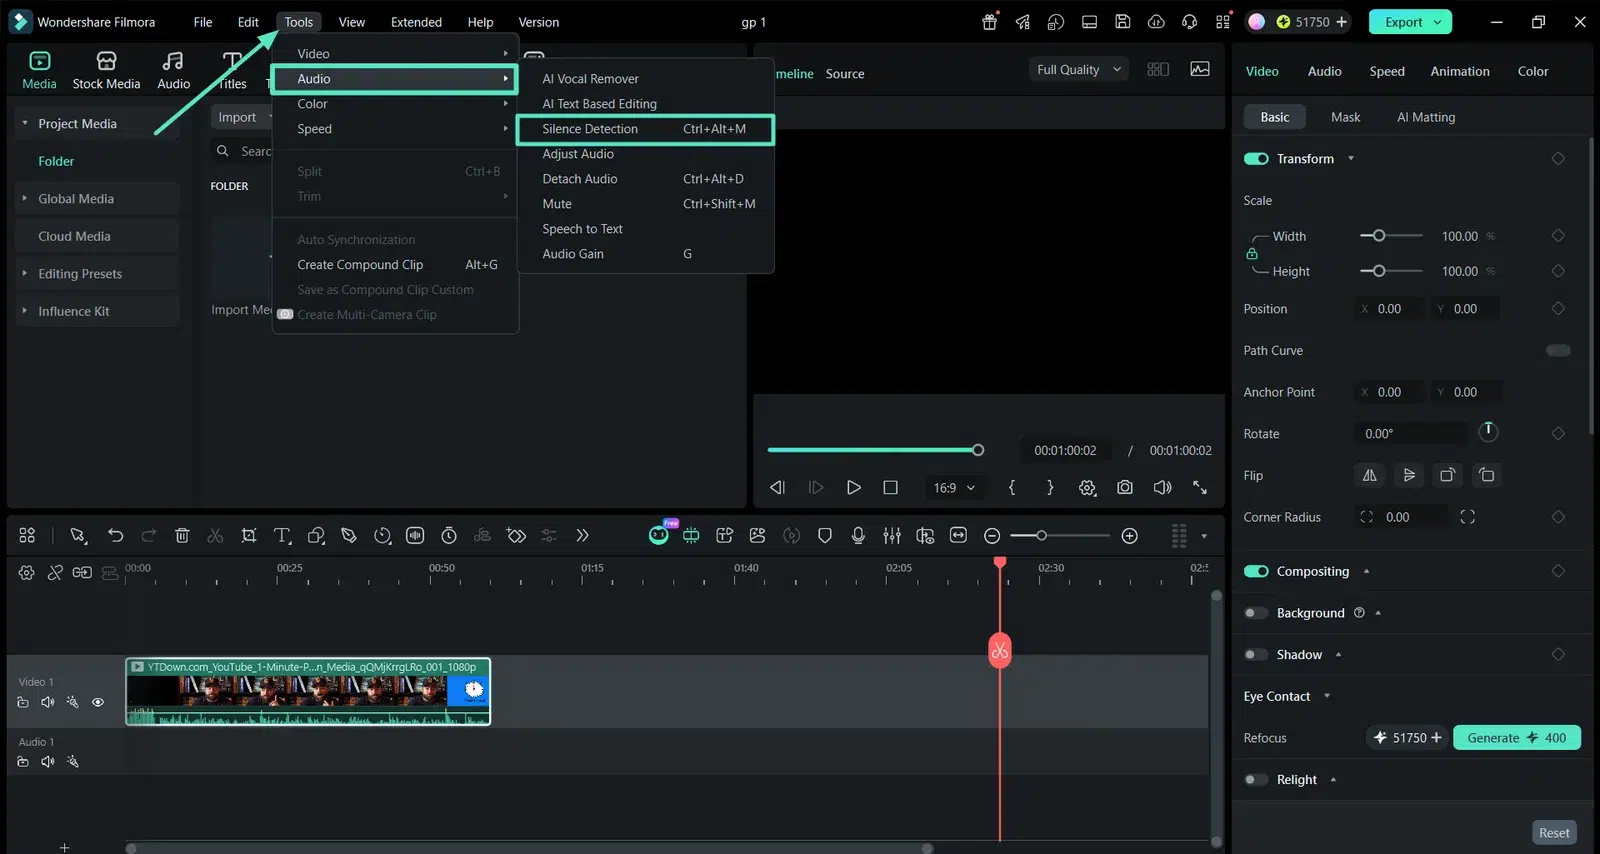Flip the clip vertically
The height and width of the screenshot is (854, 1600).
[1409, 475]
